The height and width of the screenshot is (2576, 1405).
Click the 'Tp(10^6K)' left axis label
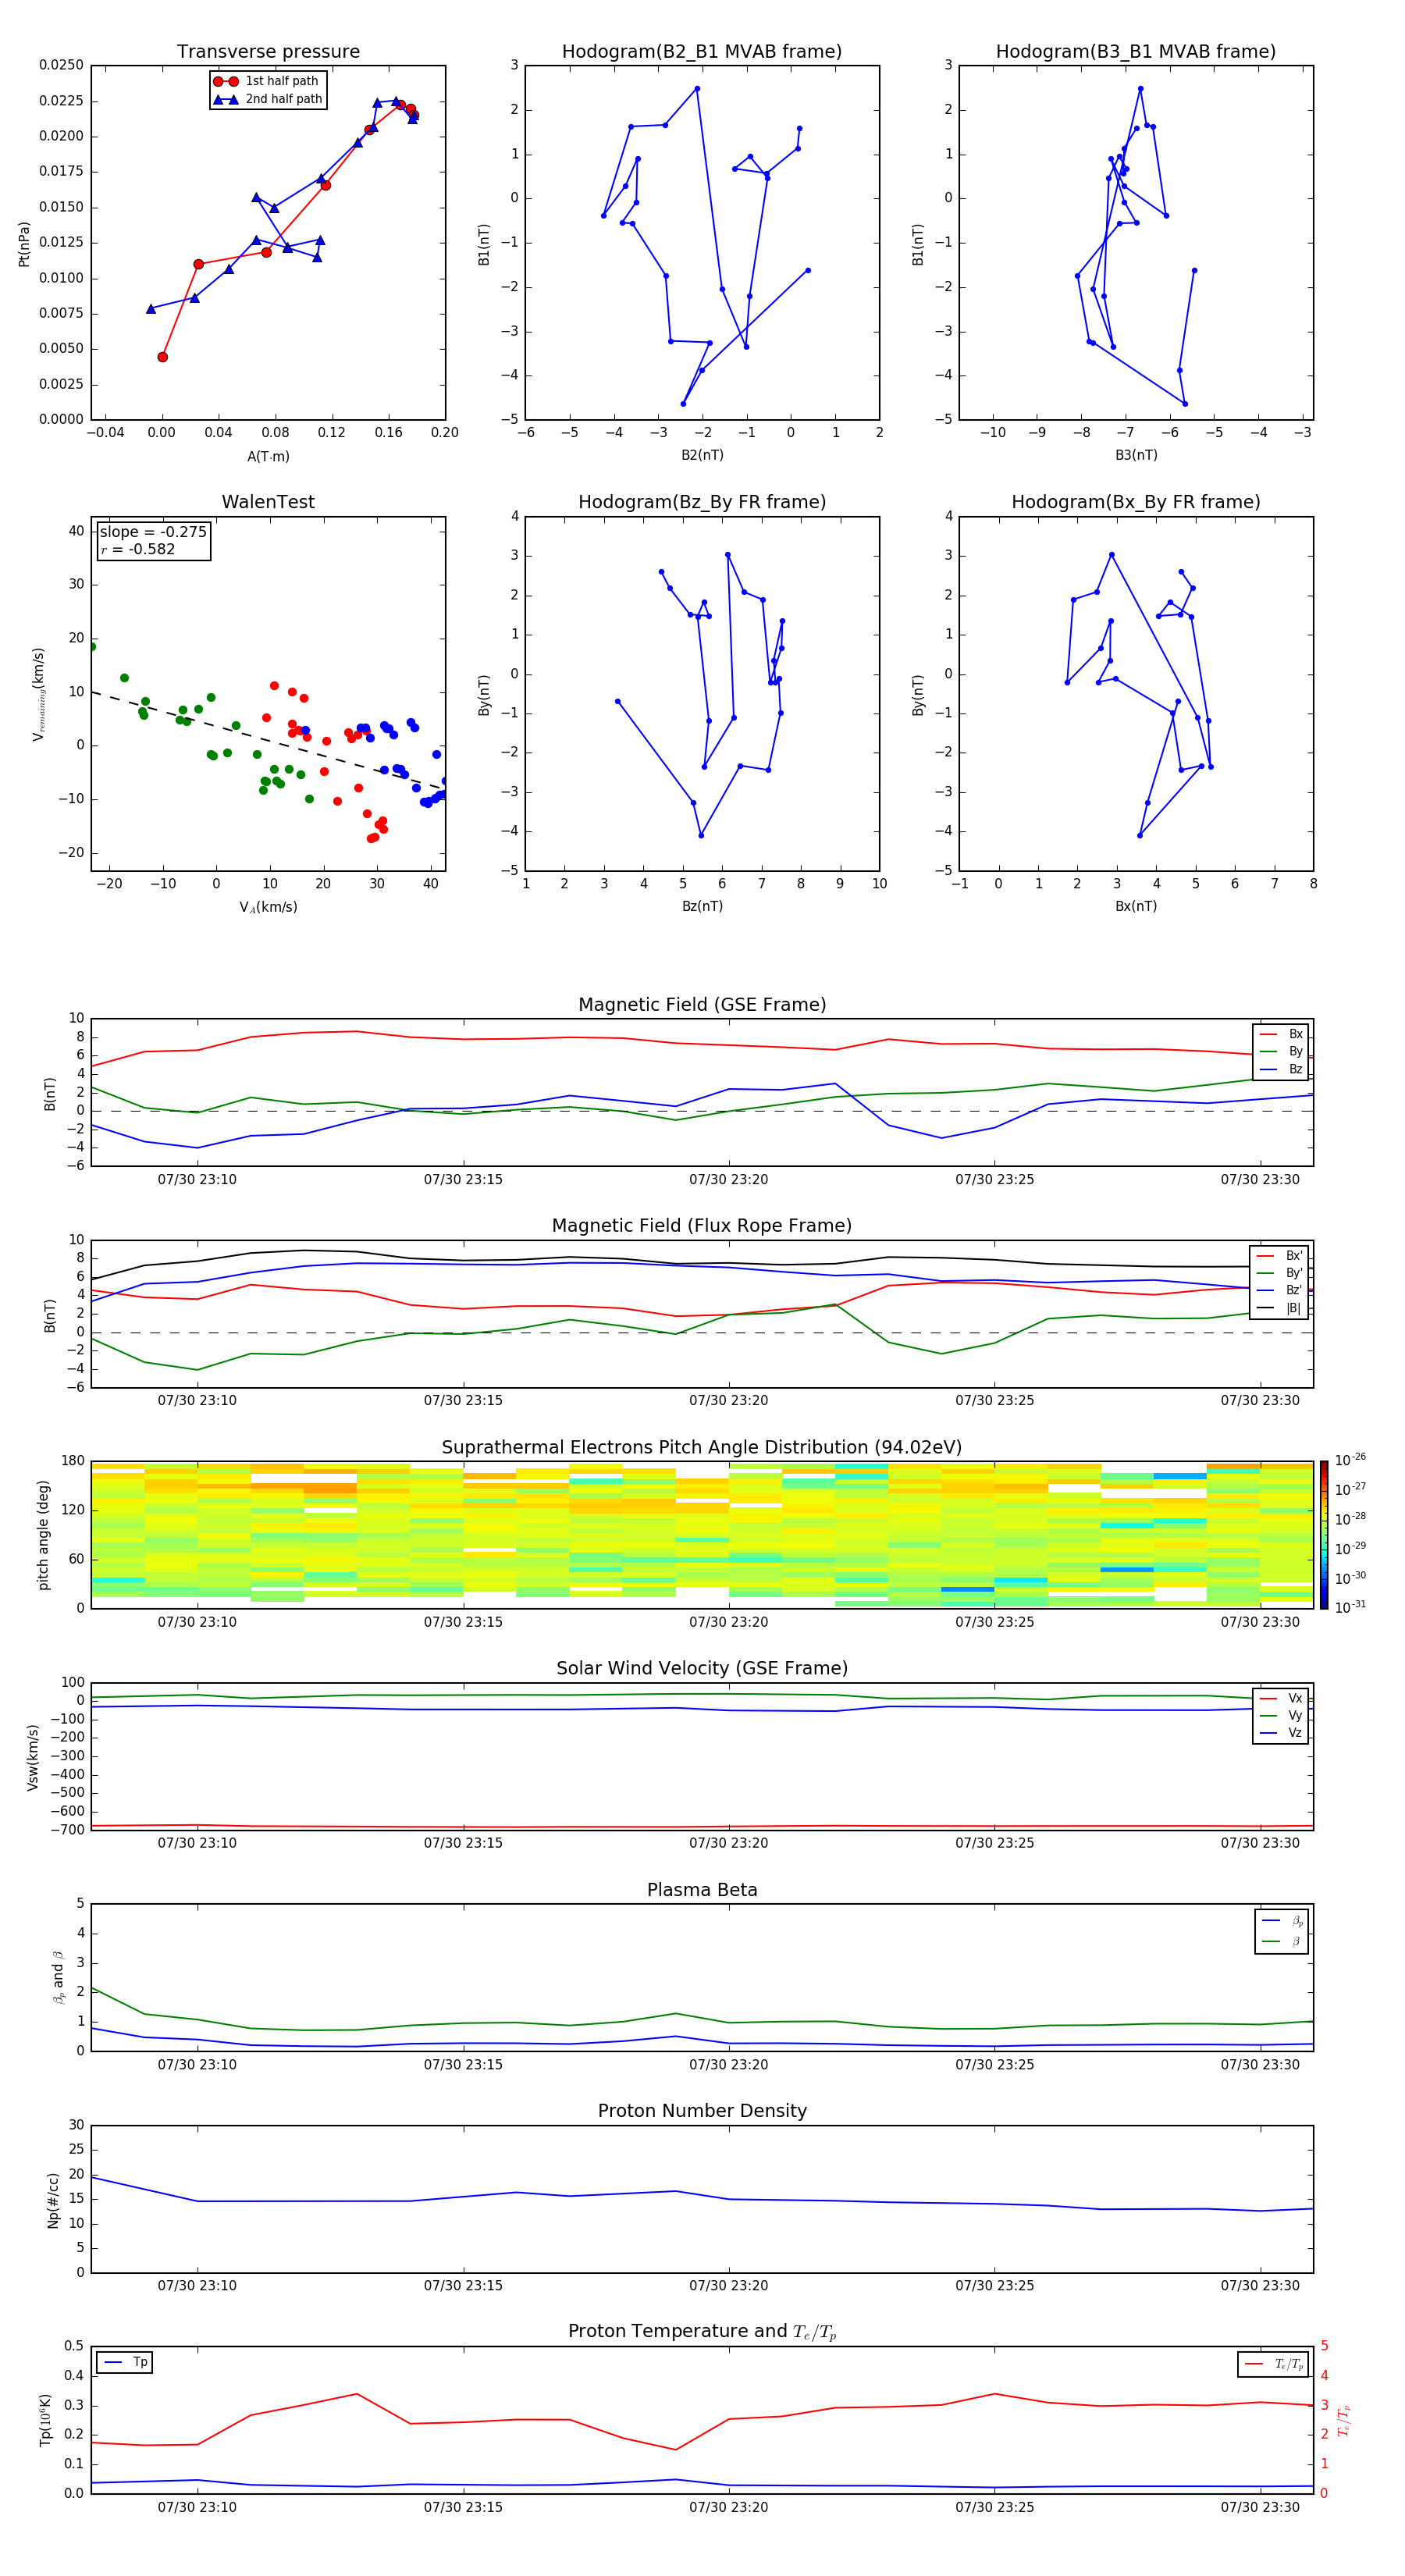[x=45, y=2421]
